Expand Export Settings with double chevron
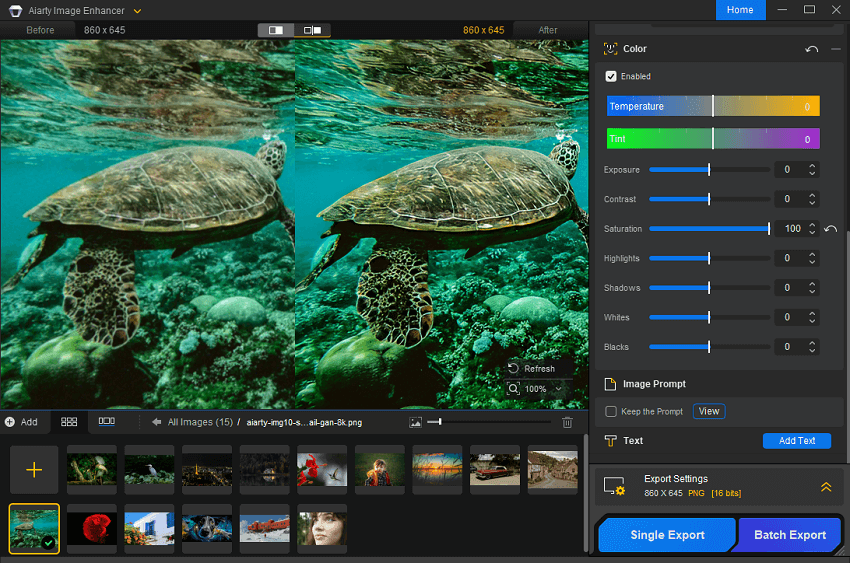The image size is (850, 563). (x=826, y=487)
